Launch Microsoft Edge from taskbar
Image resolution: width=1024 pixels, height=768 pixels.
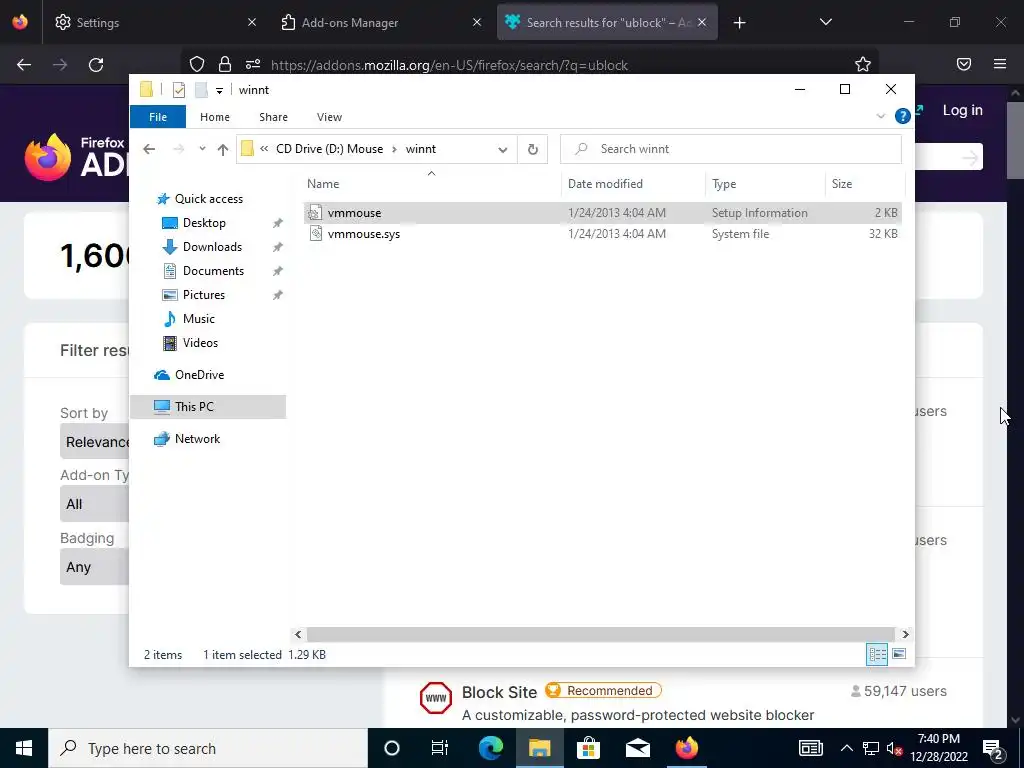pos(490,748)
